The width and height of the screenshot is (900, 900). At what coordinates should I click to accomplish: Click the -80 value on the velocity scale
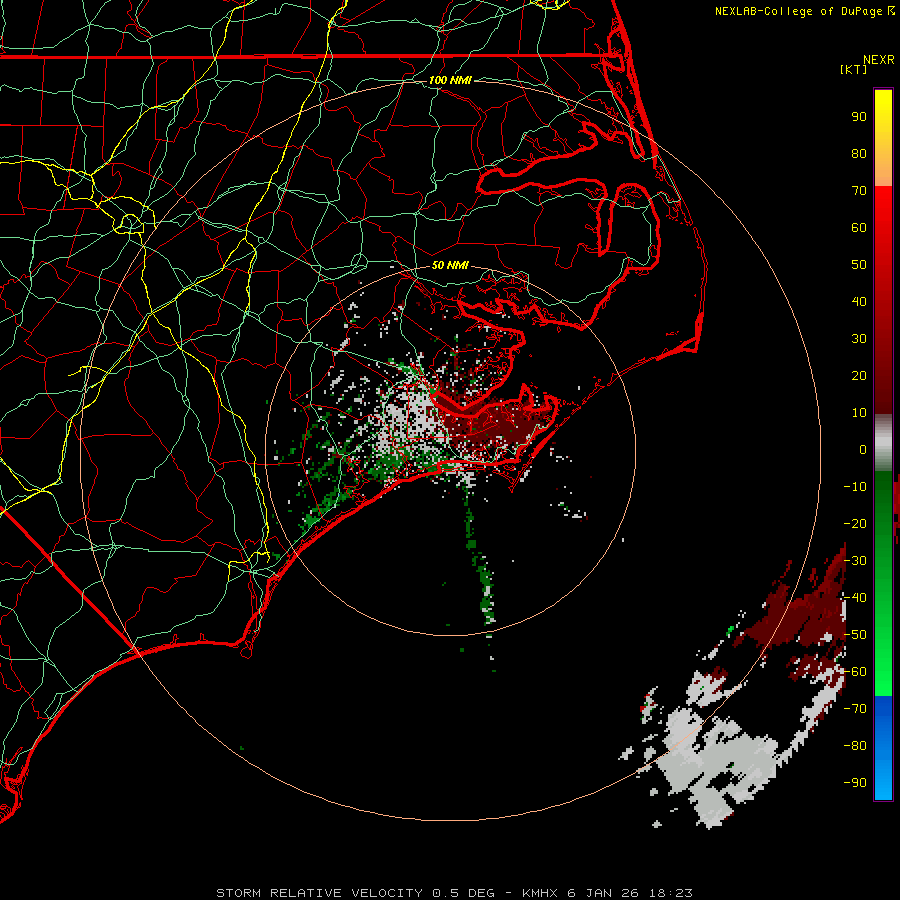(x=855, y=746)
